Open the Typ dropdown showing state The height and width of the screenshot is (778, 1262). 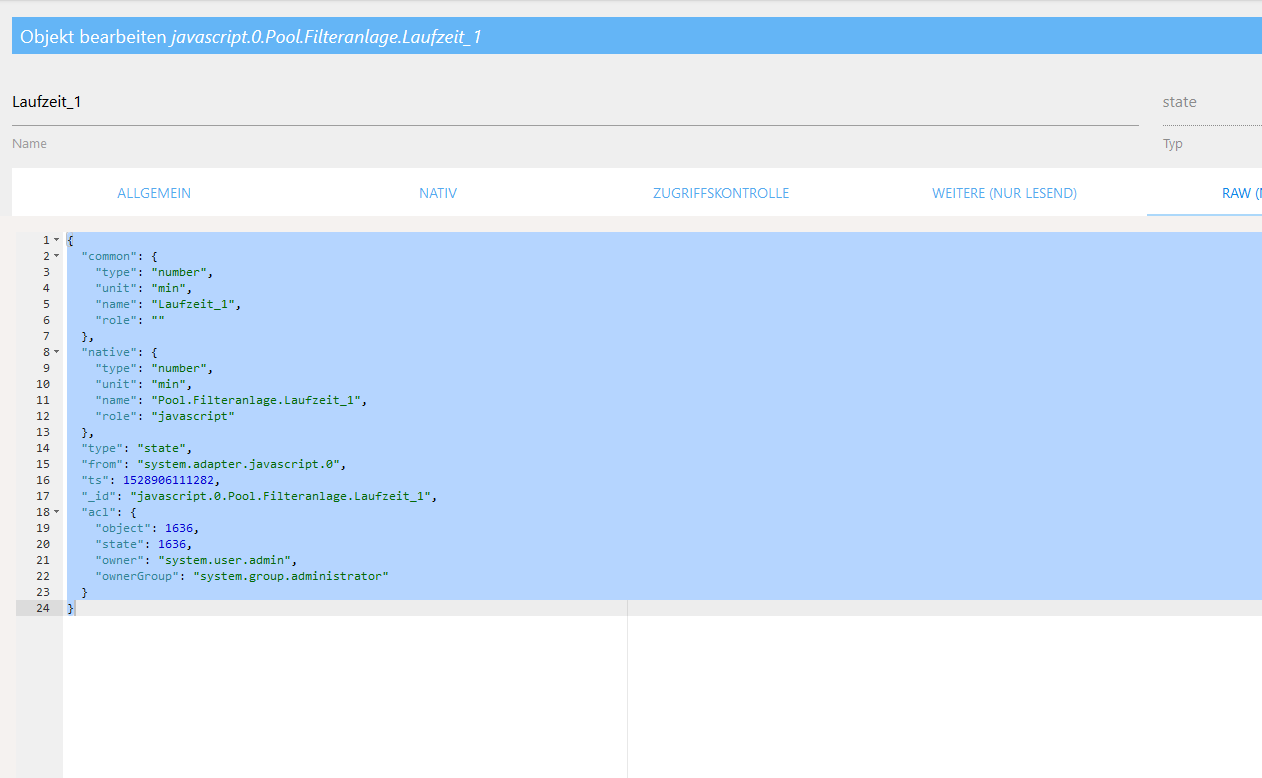[x=1211, y=102]
